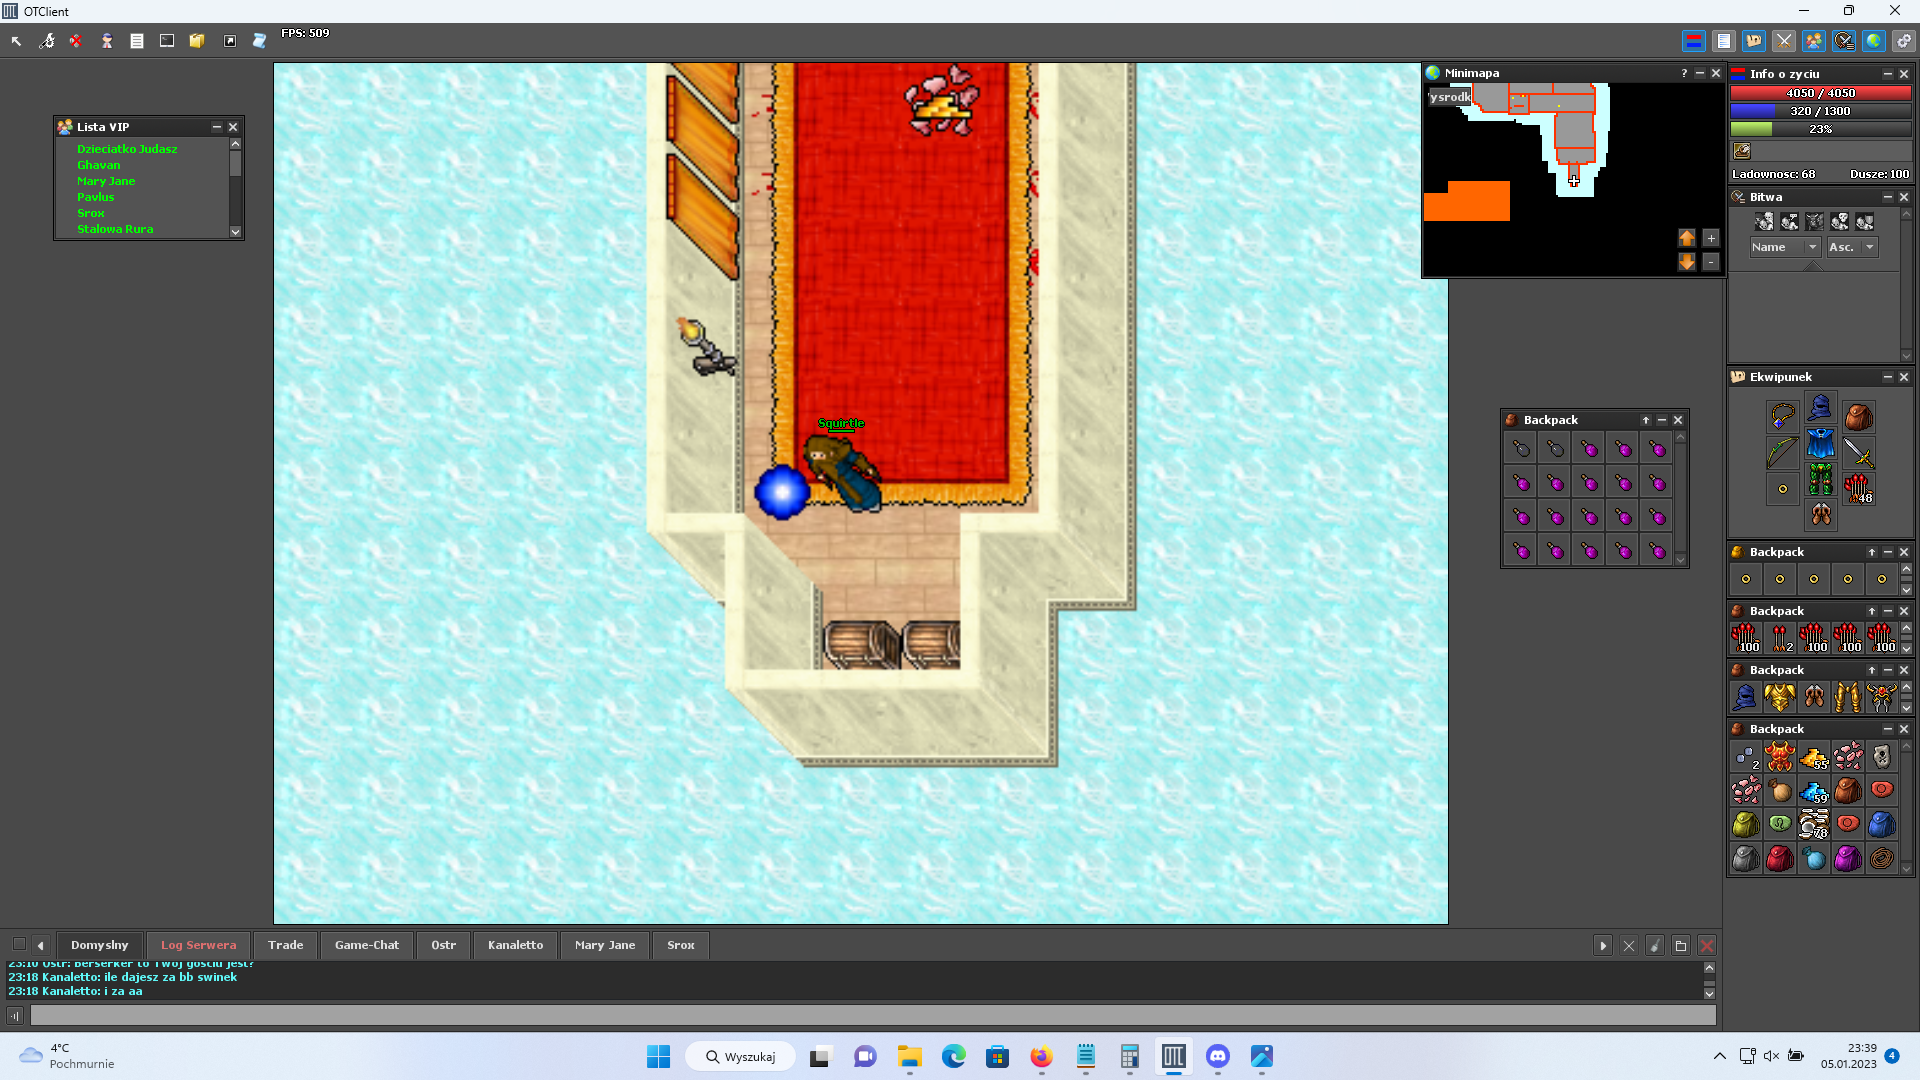This screenshot has height=1080, width=1920.
Task: Toggle the VIP list people button
Action: point(1814,41)
